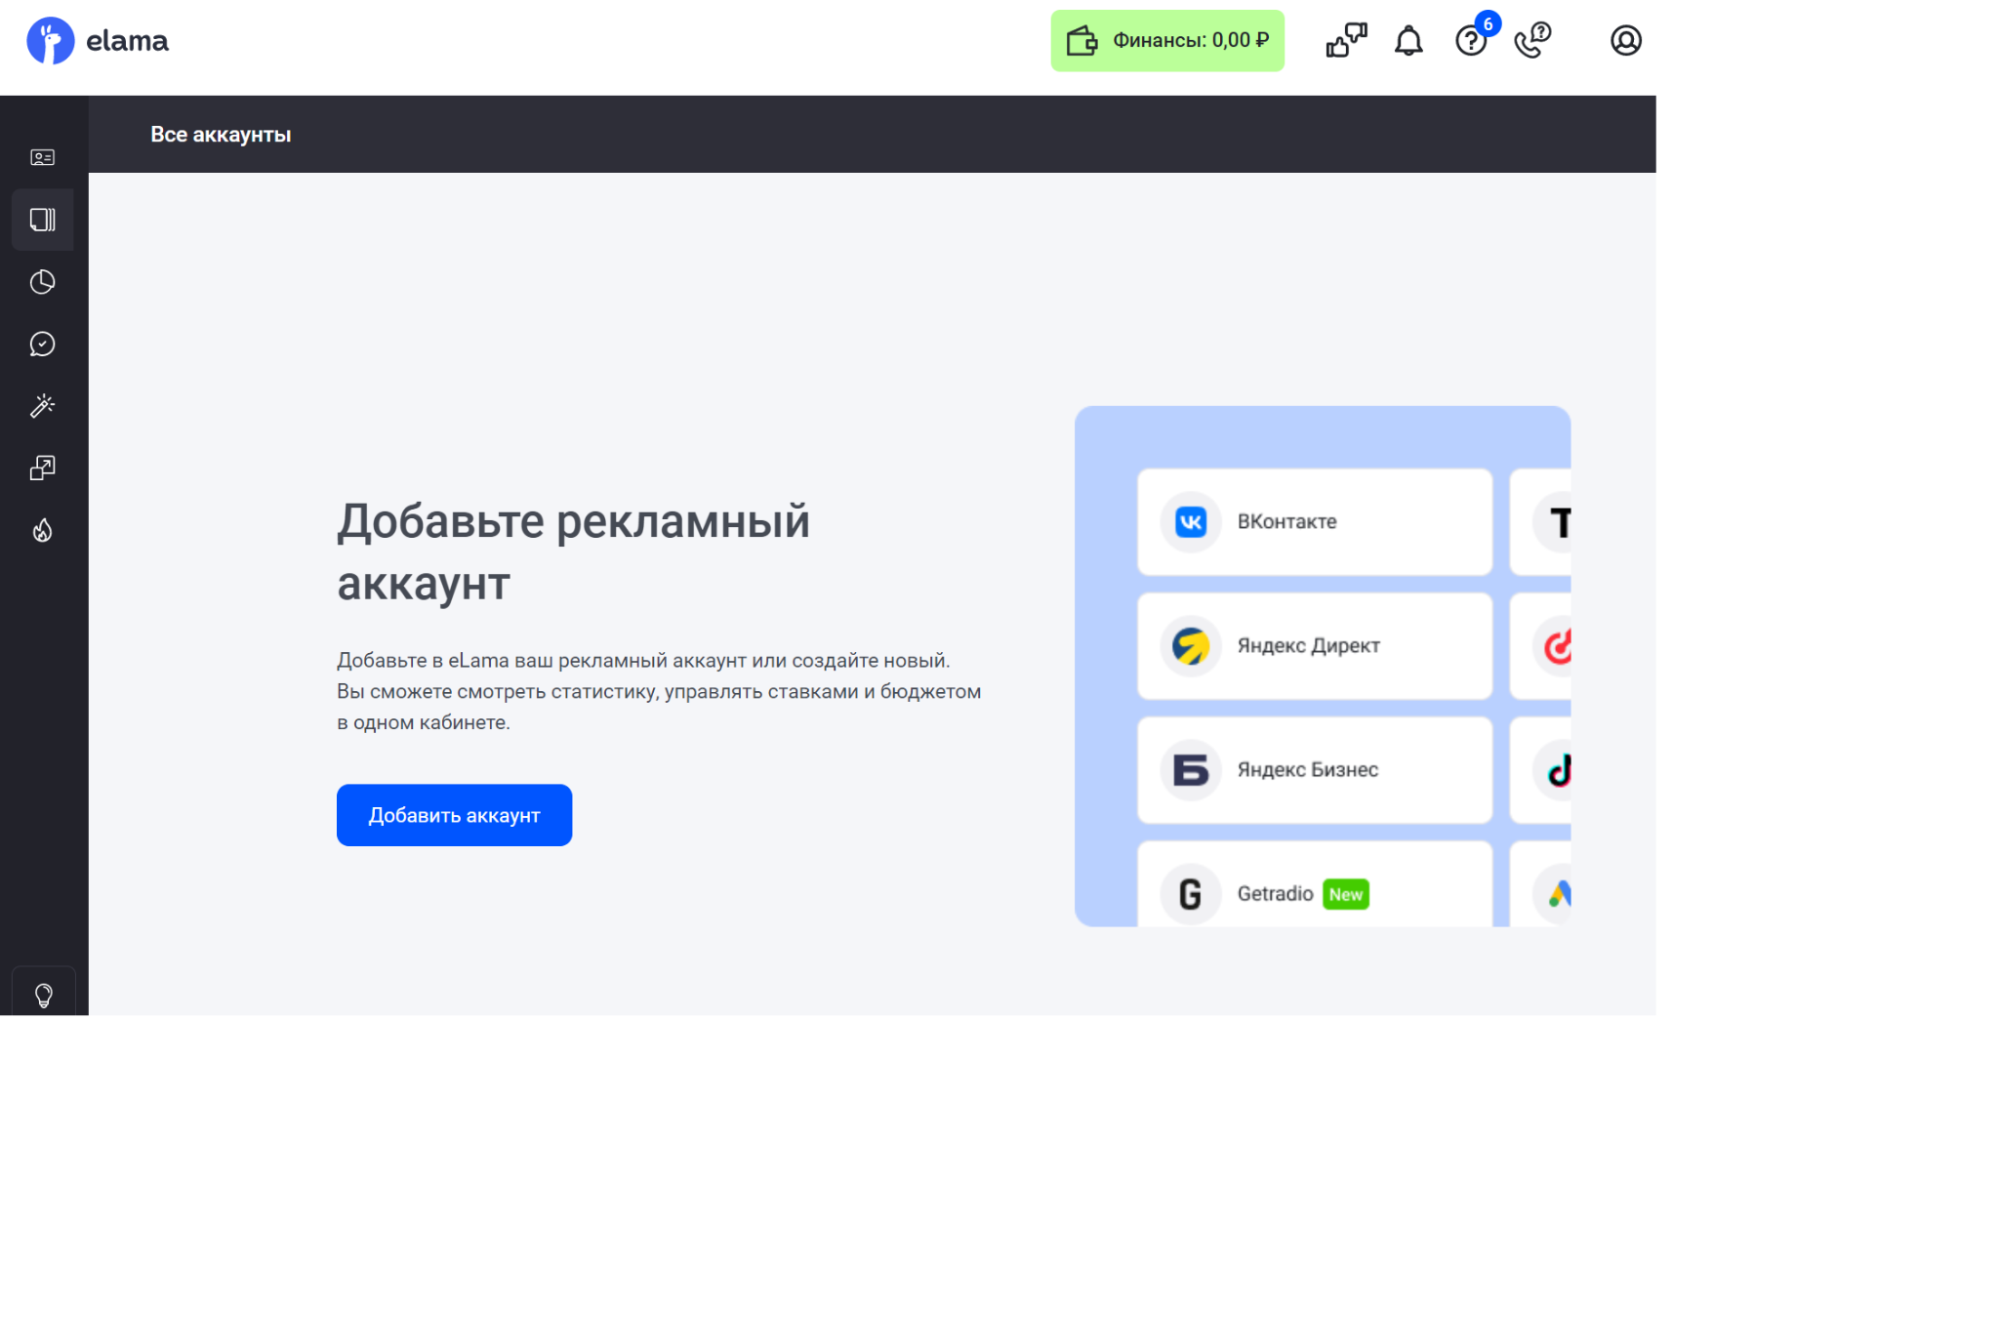This screenshot has width=1999, height=1333.
Task: Select the accounts panel icon in sidebar
Action: tap(43, 220)
